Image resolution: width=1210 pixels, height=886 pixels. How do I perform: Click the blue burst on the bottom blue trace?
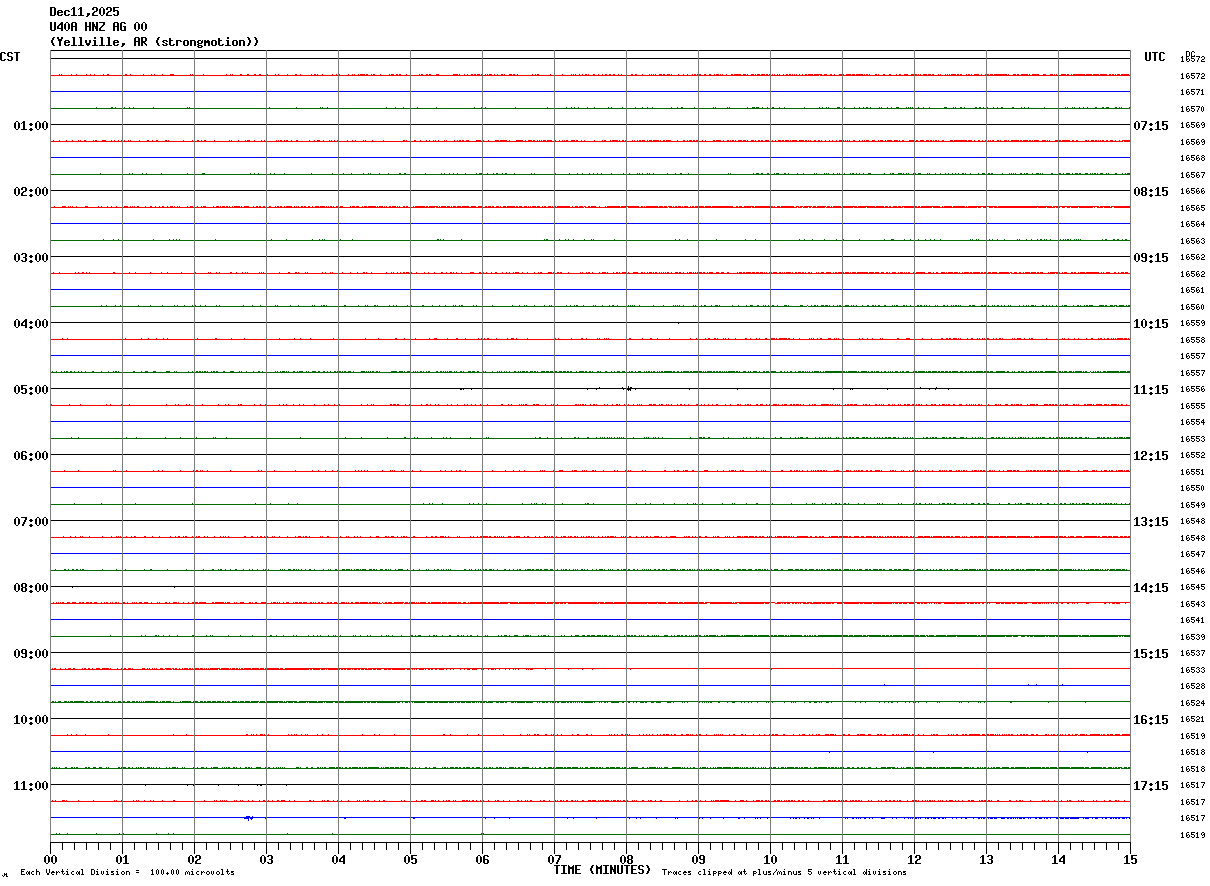click(x=248, y=818)
